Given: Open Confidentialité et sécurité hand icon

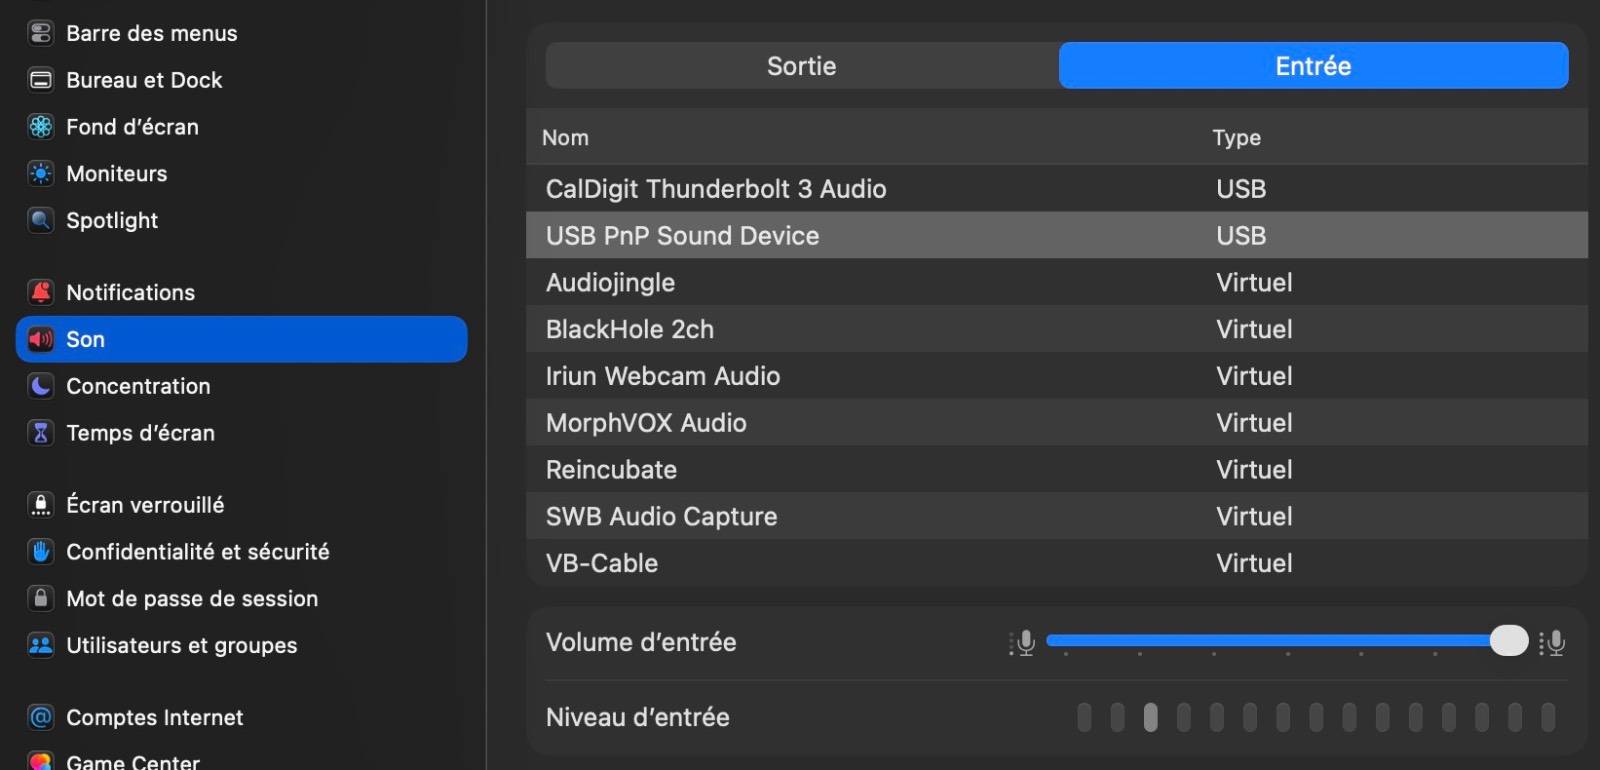Looking at the screenshot, I should [x=41, y=552].
